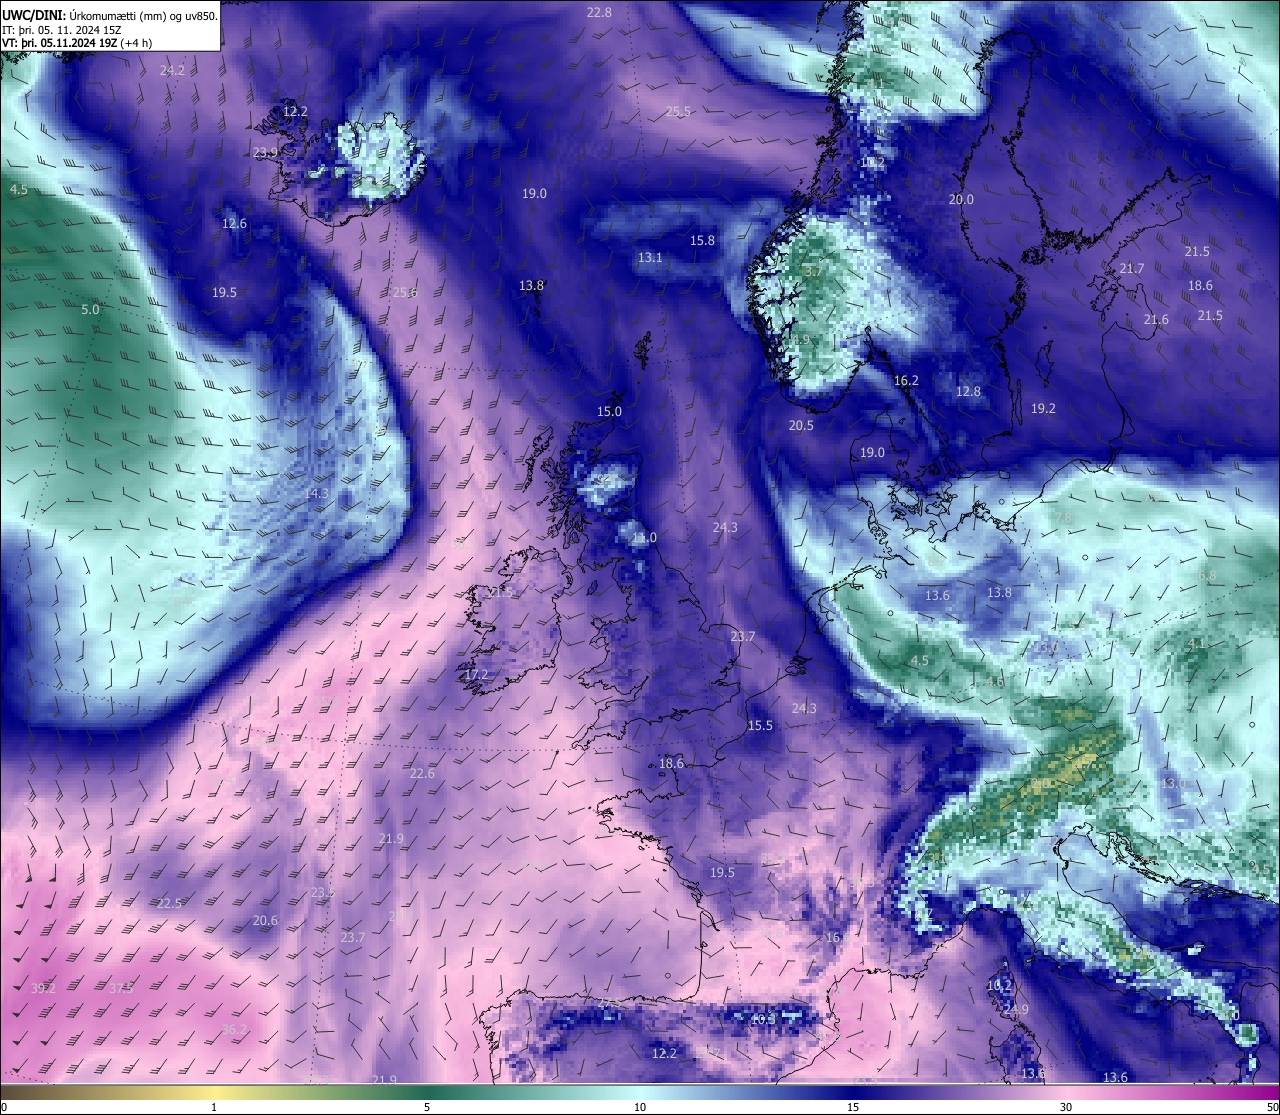
Task: Click the title 'UWC/DINI: Úrkomumætti (mm) og uv850.'
Action: click(110, 16)
